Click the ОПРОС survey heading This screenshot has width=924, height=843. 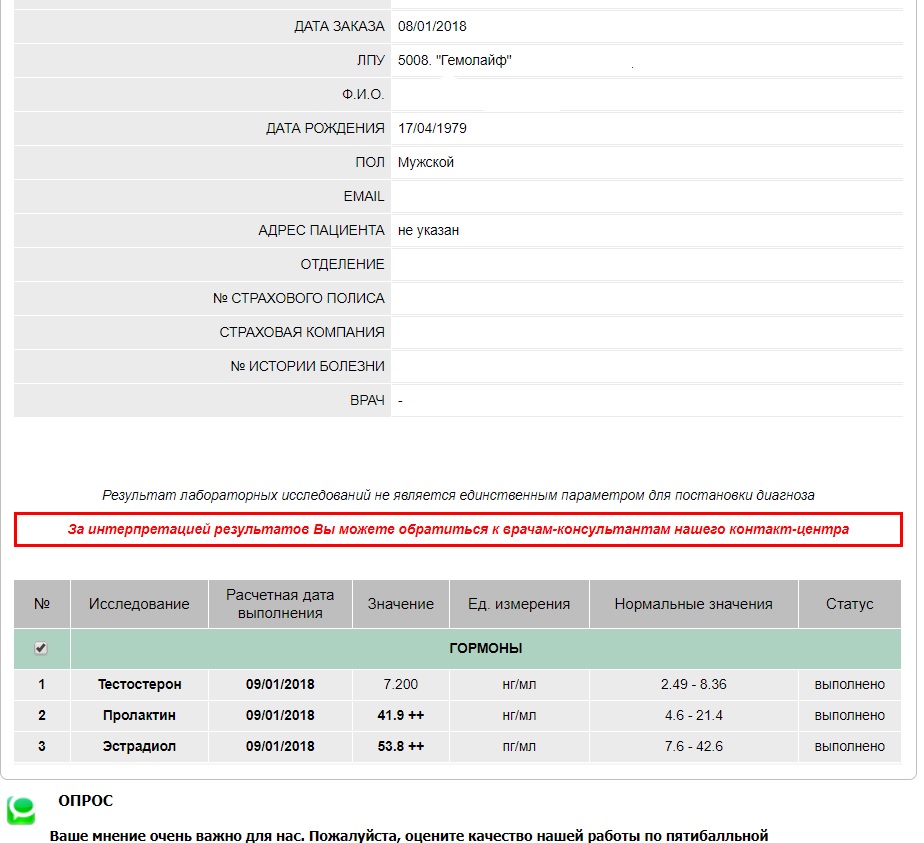tap(85, 801)
